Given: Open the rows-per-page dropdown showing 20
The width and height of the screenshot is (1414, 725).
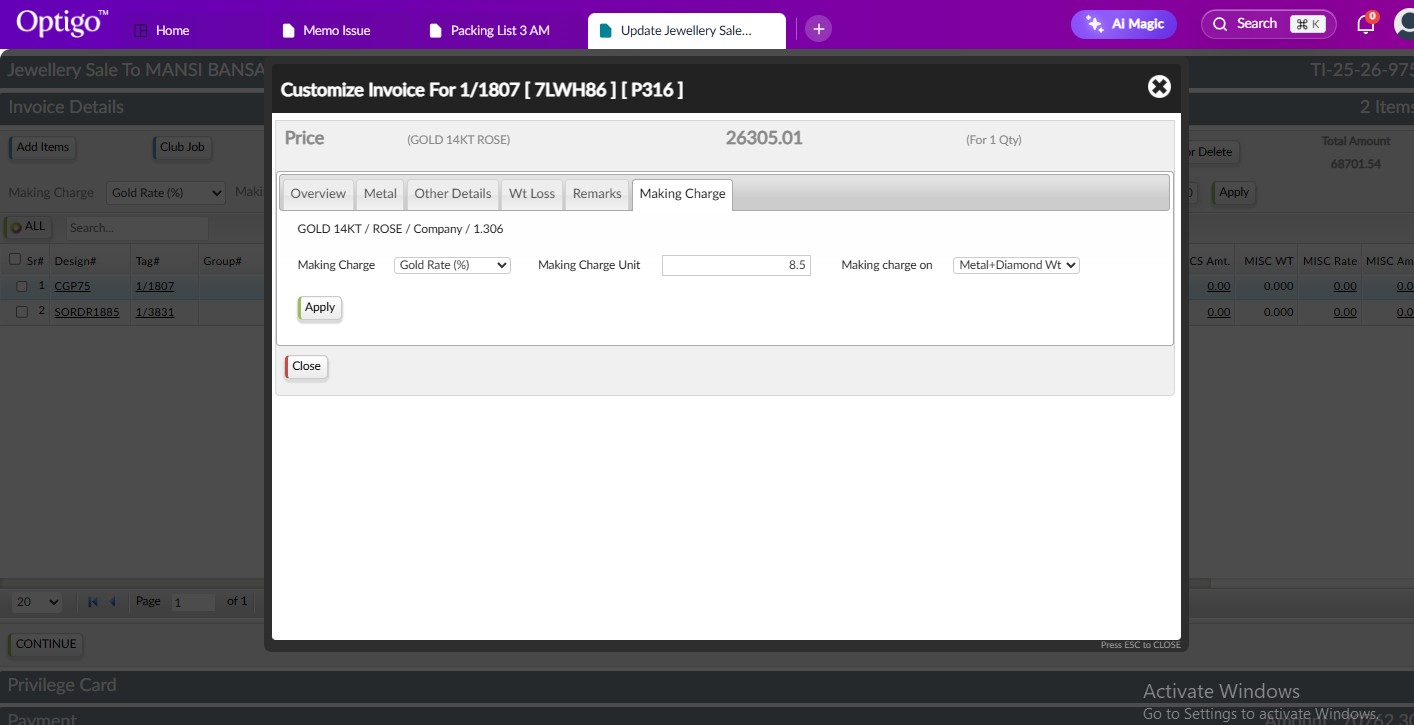Looking at the screenshot, I should [38, 602].
